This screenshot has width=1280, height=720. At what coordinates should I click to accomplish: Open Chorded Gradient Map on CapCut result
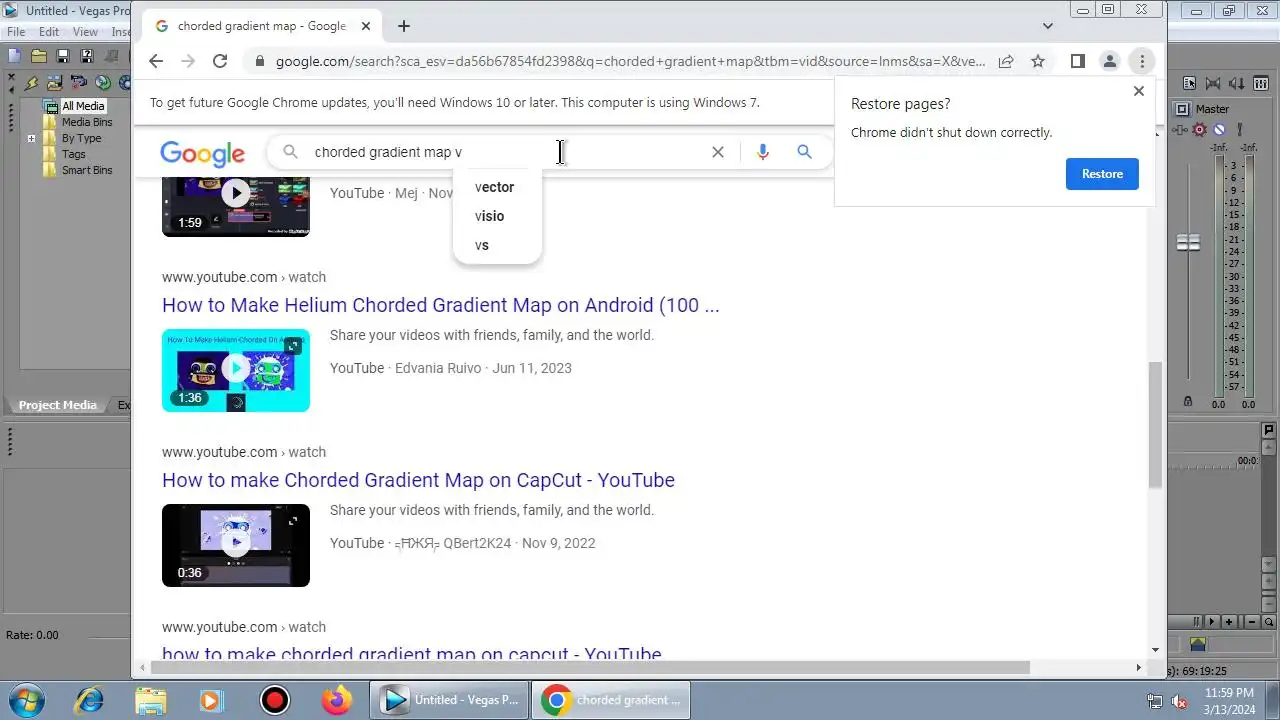tap(418, 480)
